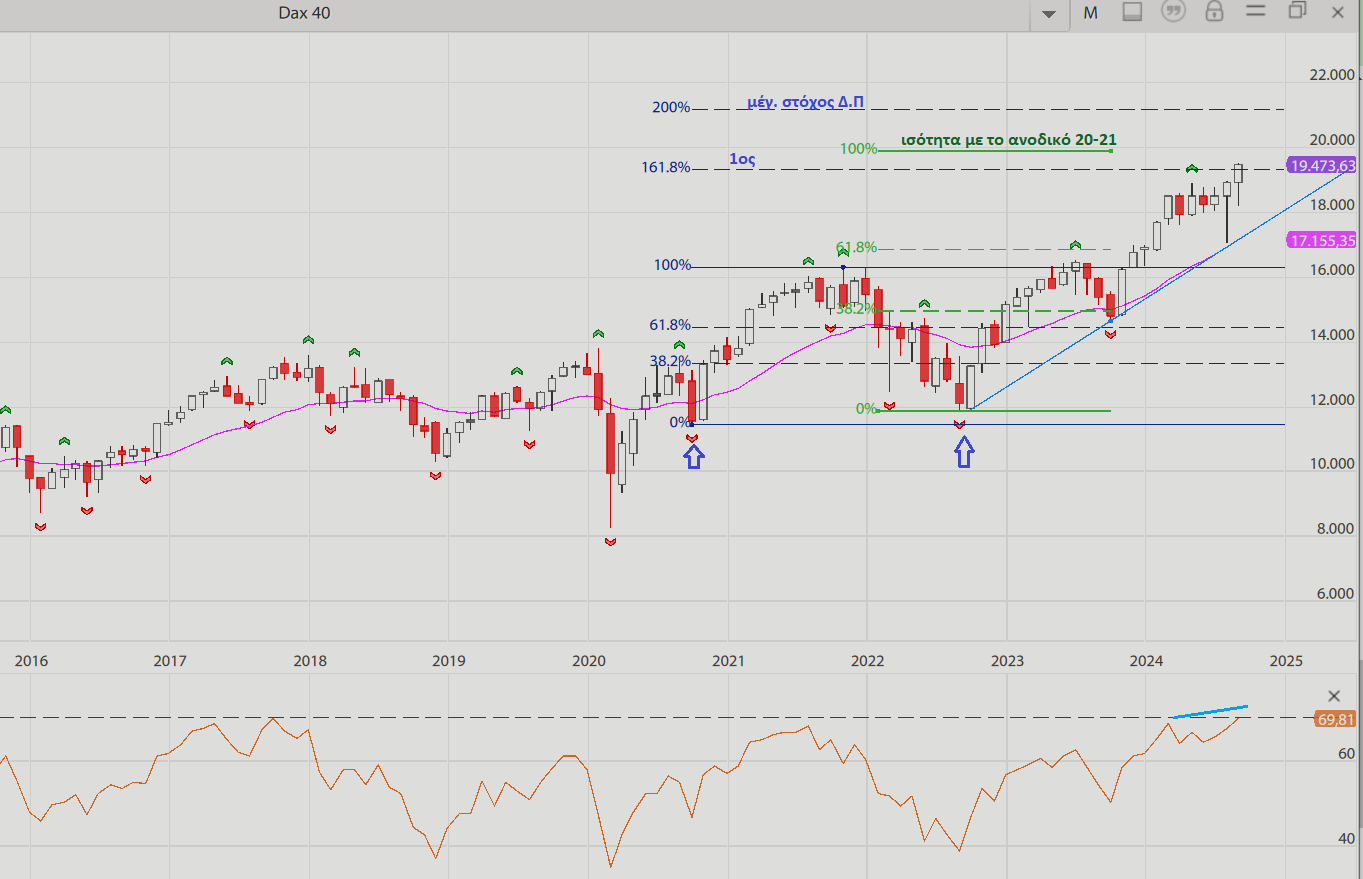
Task: Click the orange 69,81 RSI value label
Action: pos(1334,719)
